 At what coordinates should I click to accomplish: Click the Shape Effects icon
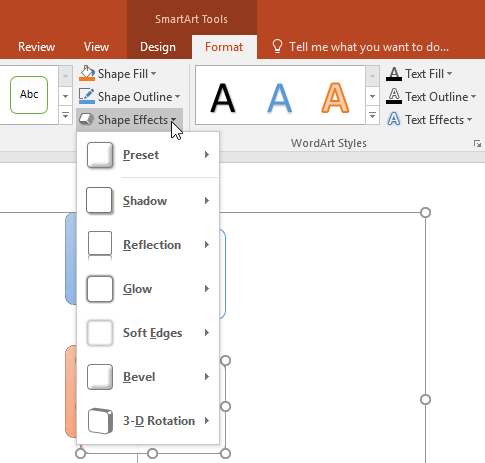pyautogui.click(x=87, y=119)
